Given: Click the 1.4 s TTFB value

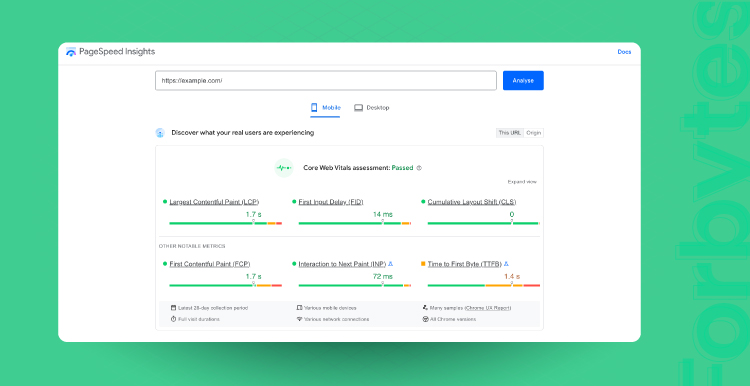Looking at the screenshot, I should (512, 276).
